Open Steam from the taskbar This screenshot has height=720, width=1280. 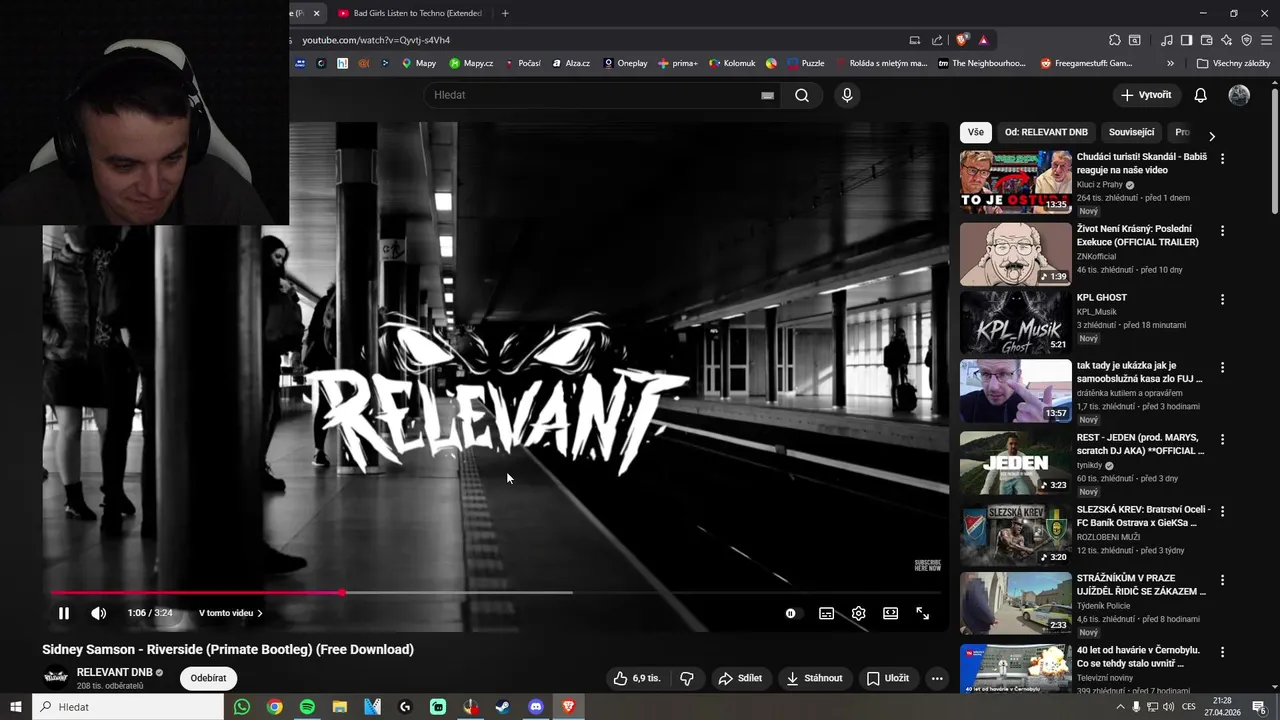click(x=503, y=707)
